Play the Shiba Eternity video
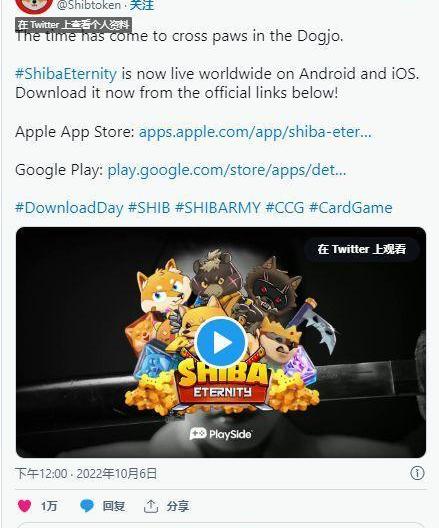This screenshot has width=439, height=528. coord(221,342)
